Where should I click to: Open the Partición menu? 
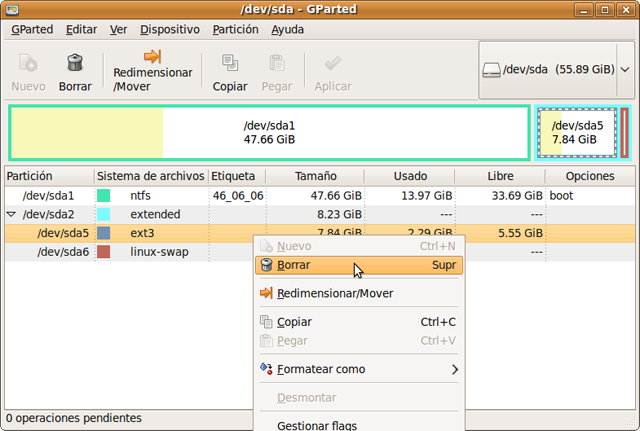coord(235,30)
